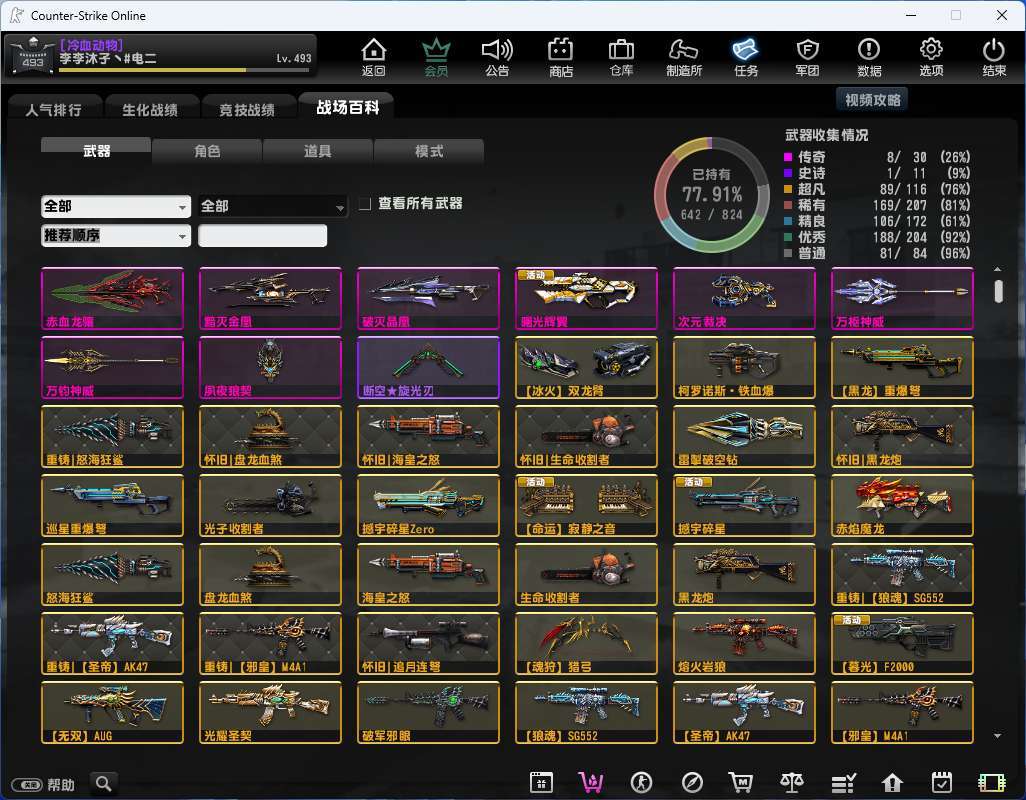Open the 商店 shop icon
1026x800 pixels.
point(560,58)
